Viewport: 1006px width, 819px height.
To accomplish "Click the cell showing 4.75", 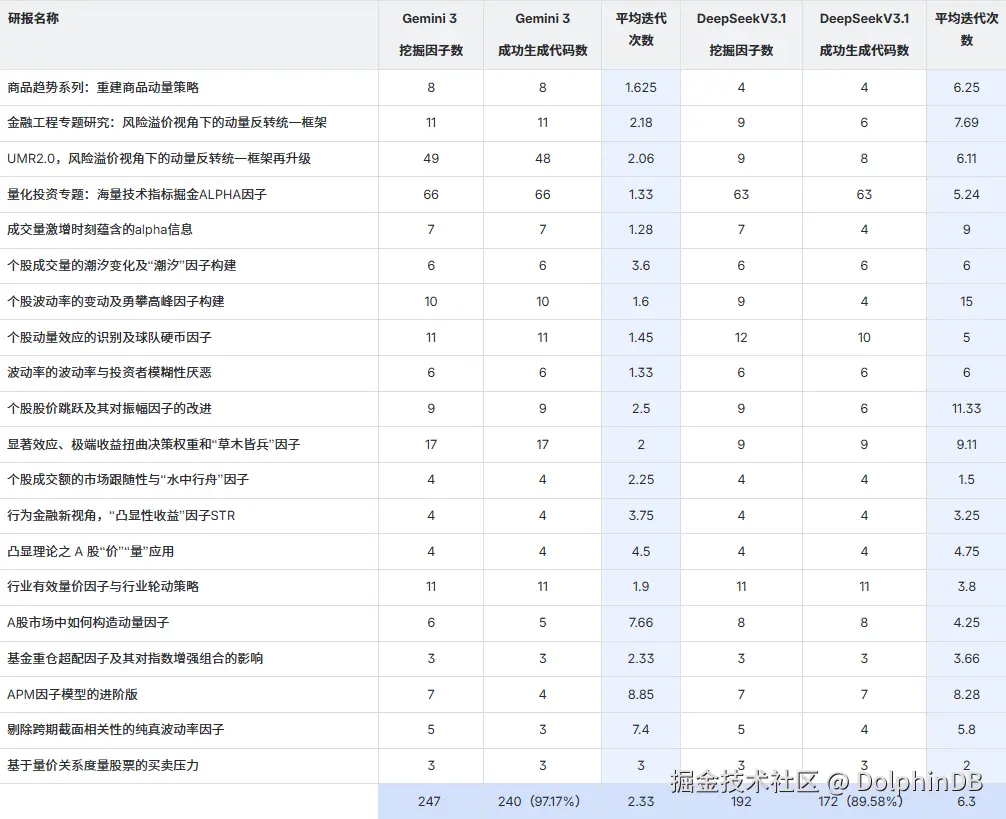I will pyautogui.click(x=966, y=552).
